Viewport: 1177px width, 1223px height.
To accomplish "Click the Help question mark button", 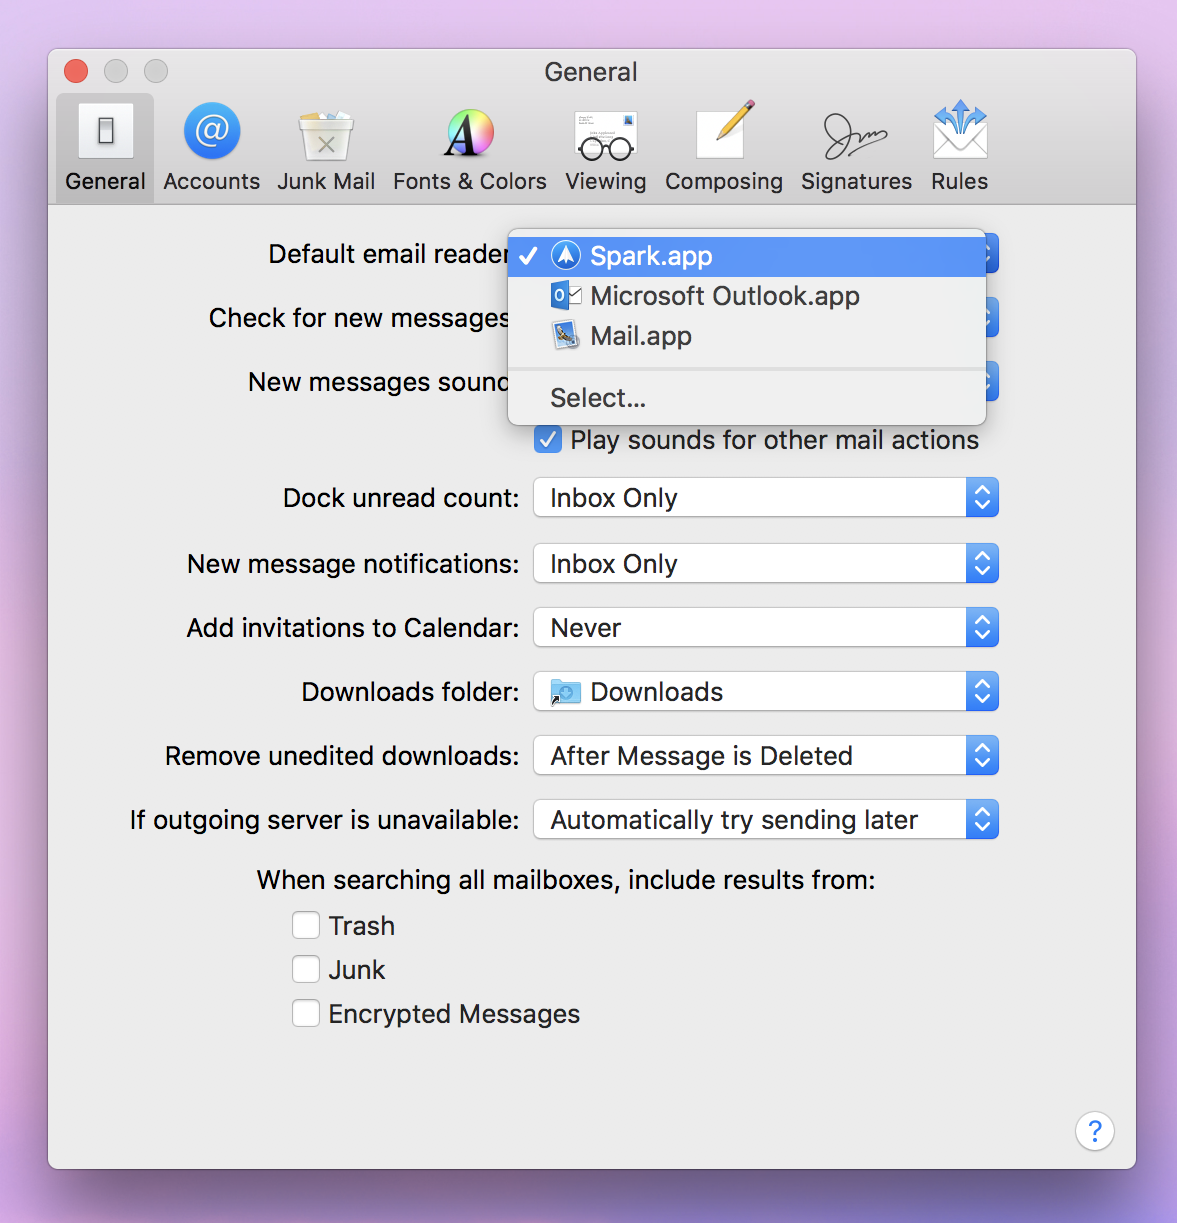I will click(1095, 1131).
